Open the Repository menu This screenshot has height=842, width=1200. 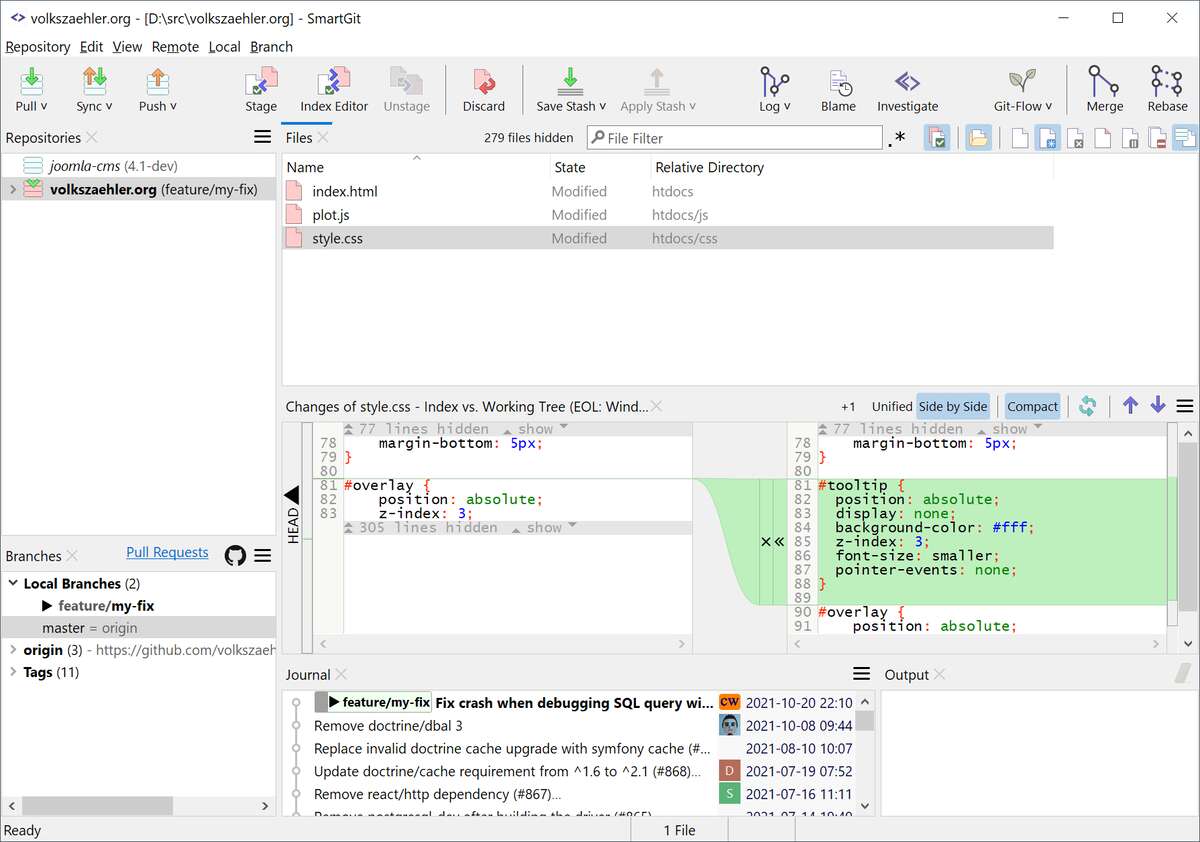pos(38,46)
